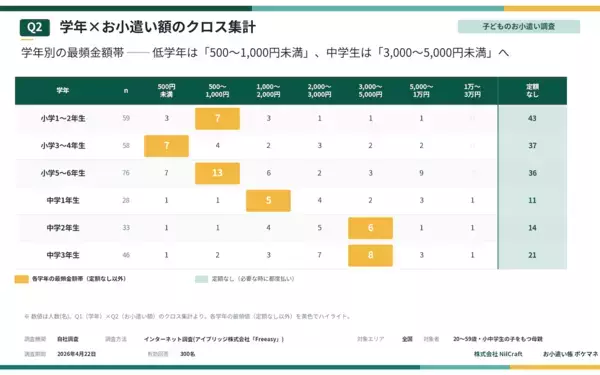
Task: Click the '14' 定額なし value for 中学2年生
Action: 532,228
